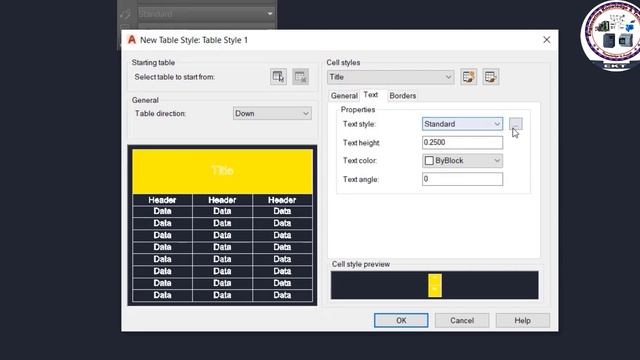
Task: Click the text style ellipsis button
Action: (516, 124)
